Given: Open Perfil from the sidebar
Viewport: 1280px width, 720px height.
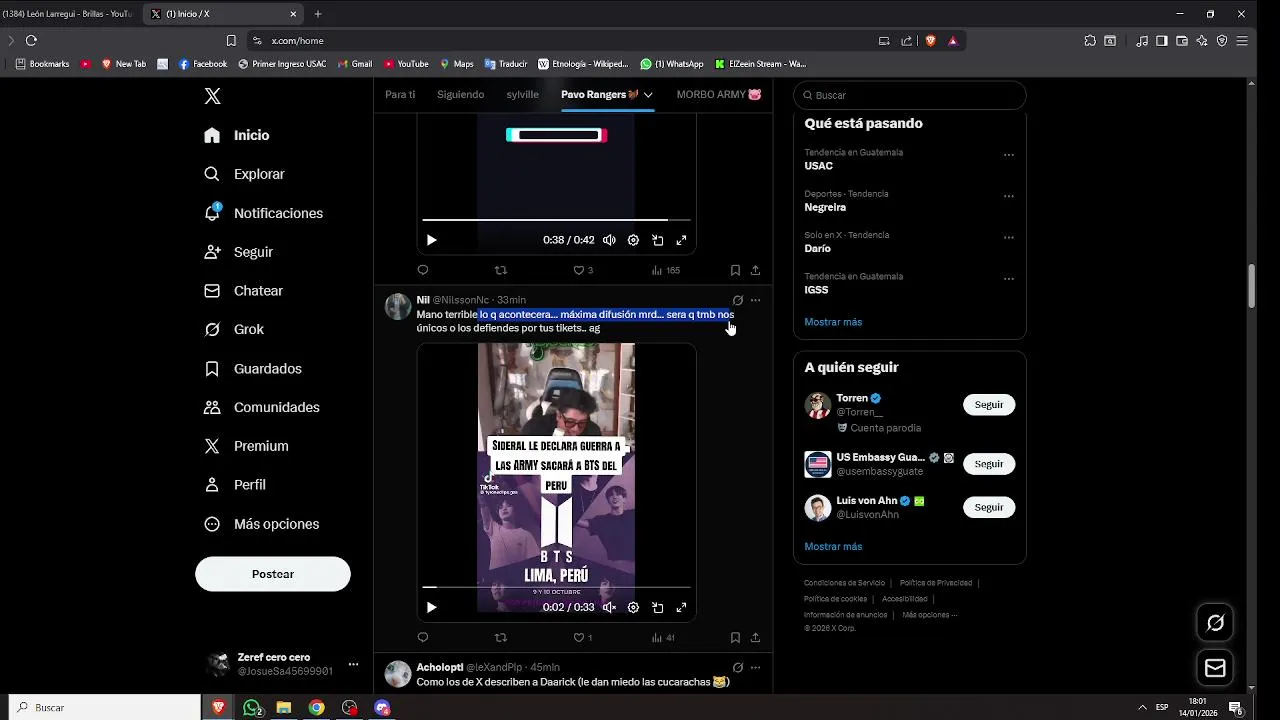Looking at the screenshot, I should [x=235, y=485].
